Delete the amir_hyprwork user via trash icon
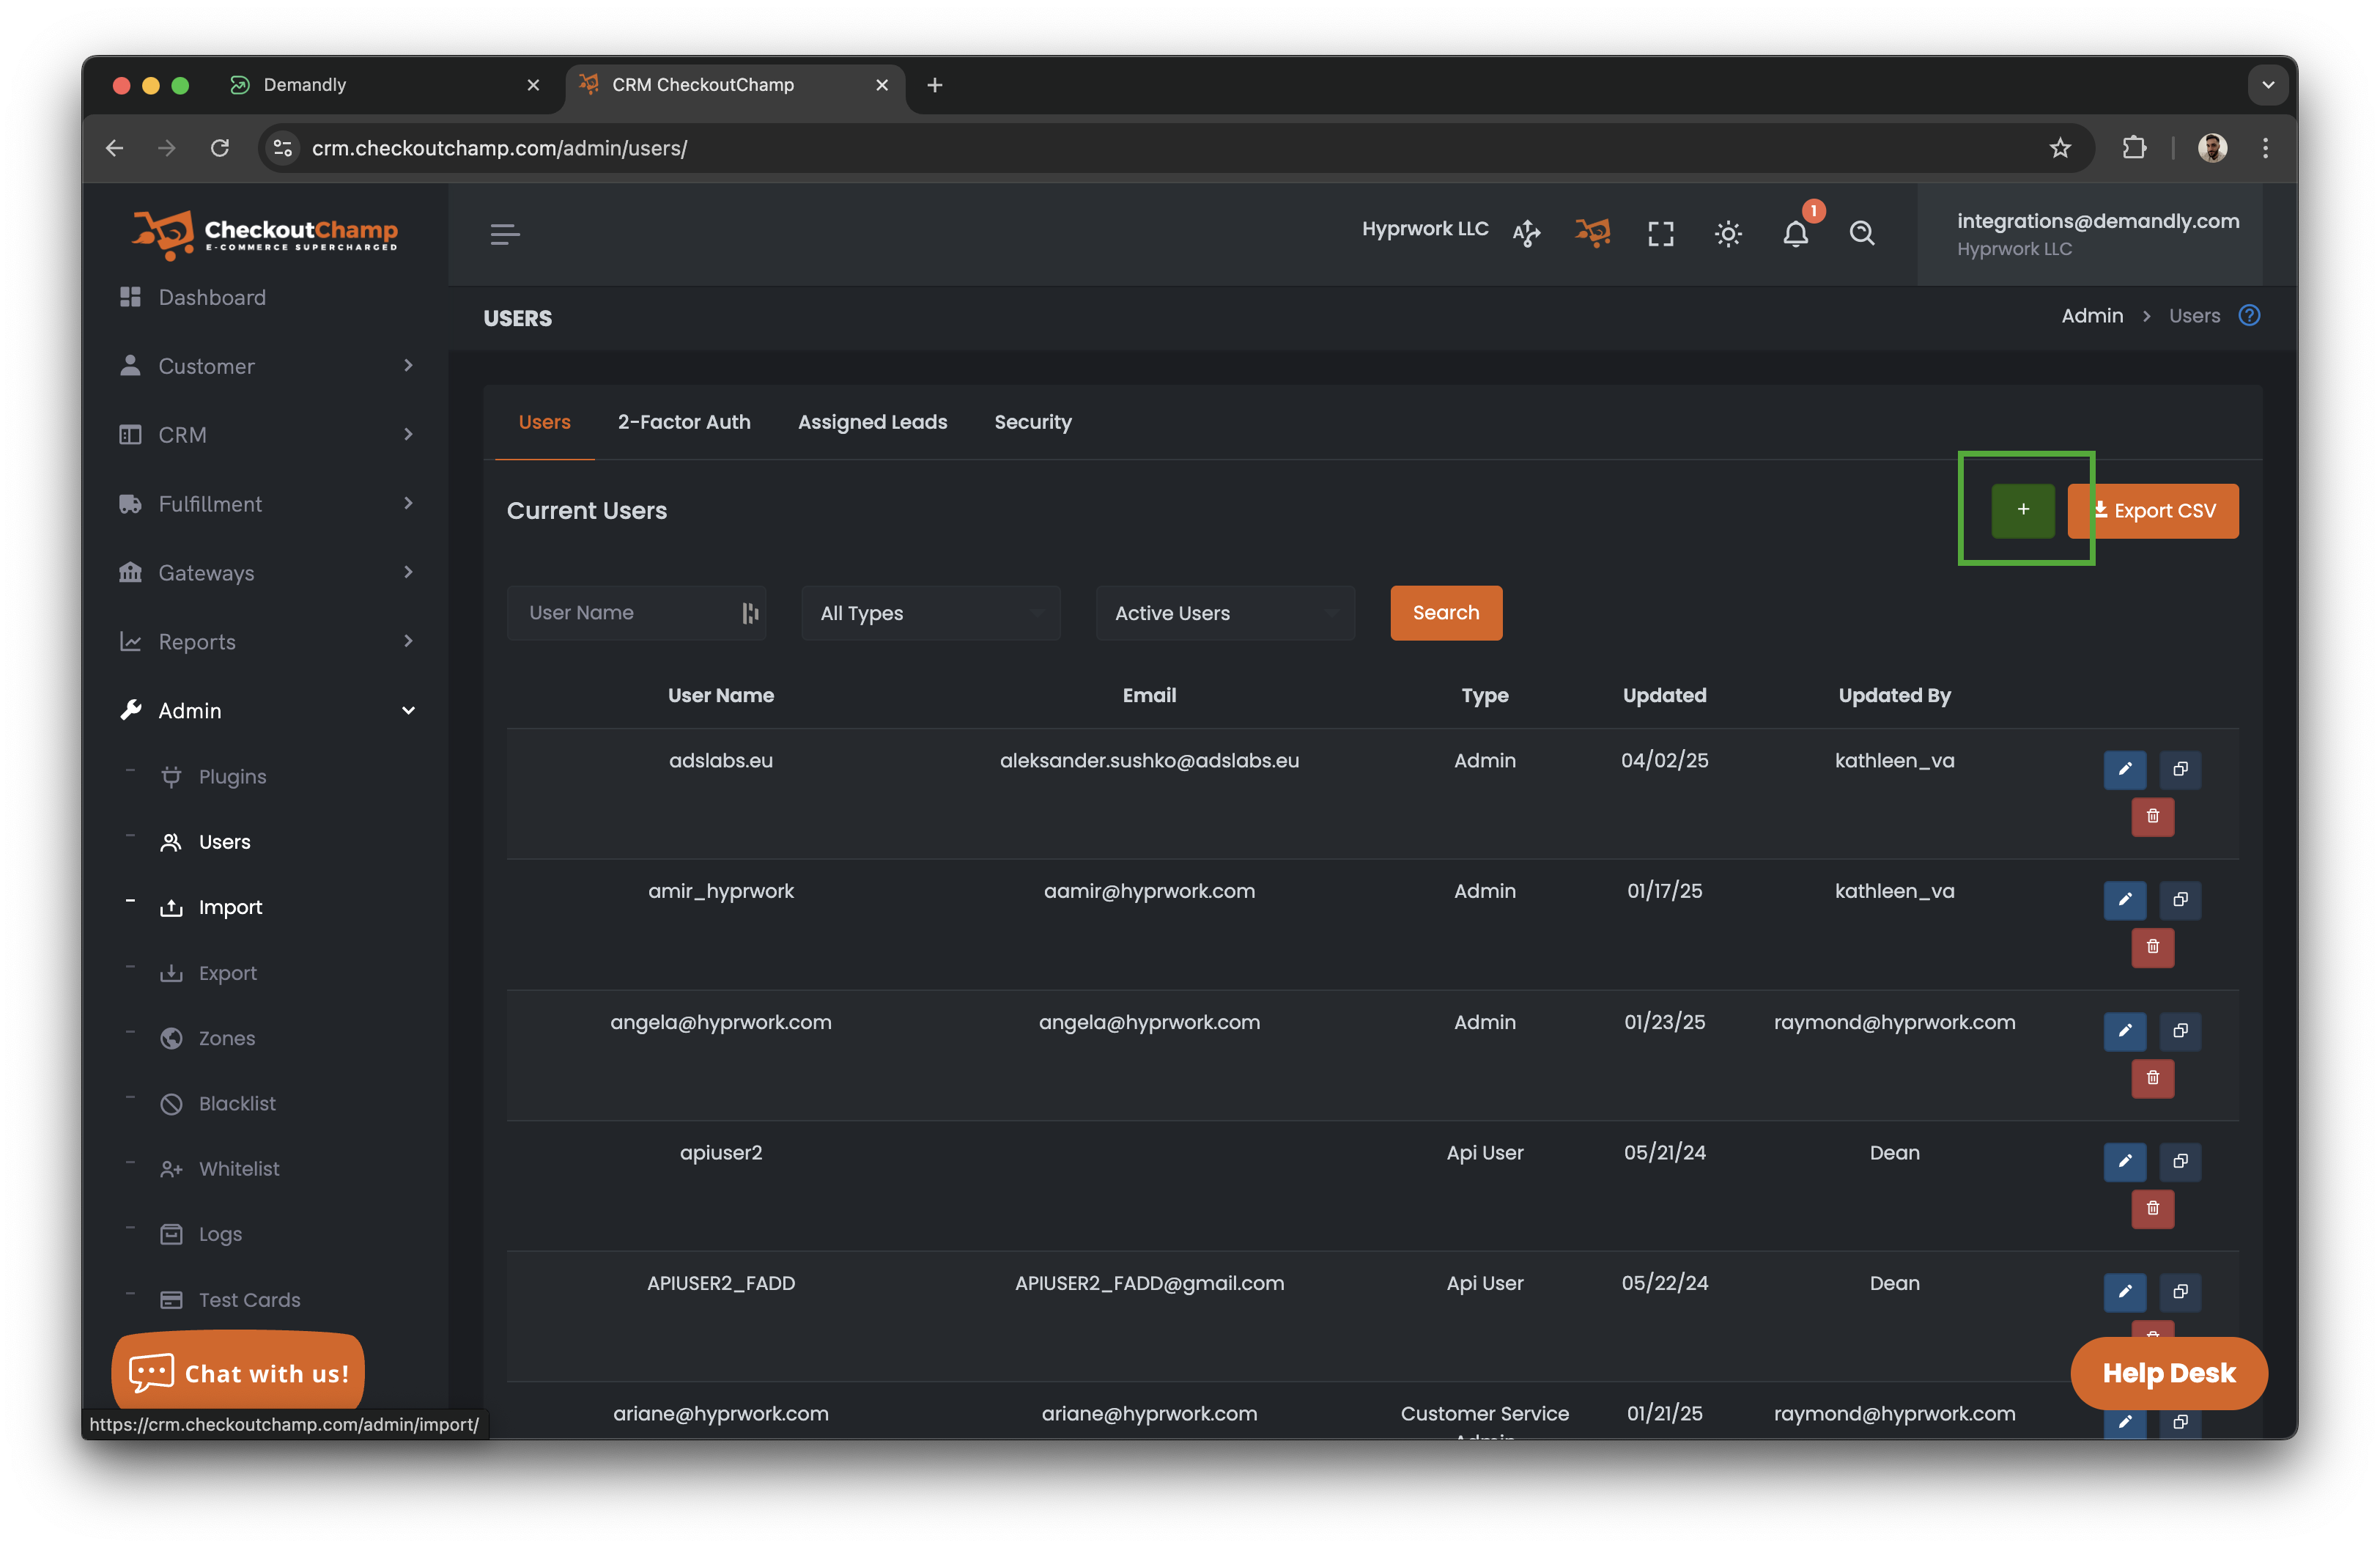Image resolution: width=2380 pixels, height=1548 pixels. click(2152, 947)
